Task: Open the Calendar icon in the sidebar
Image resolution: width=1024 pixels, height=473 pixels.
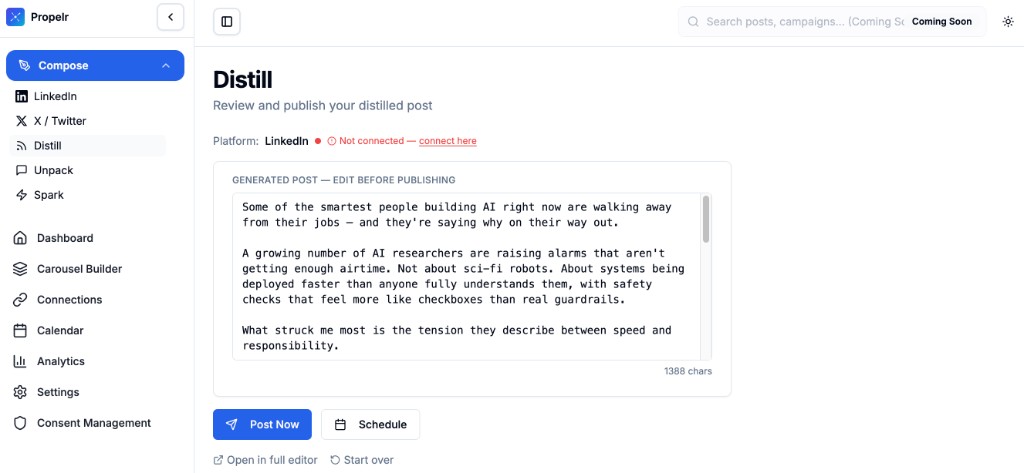Action: click(x=19, y=331)
